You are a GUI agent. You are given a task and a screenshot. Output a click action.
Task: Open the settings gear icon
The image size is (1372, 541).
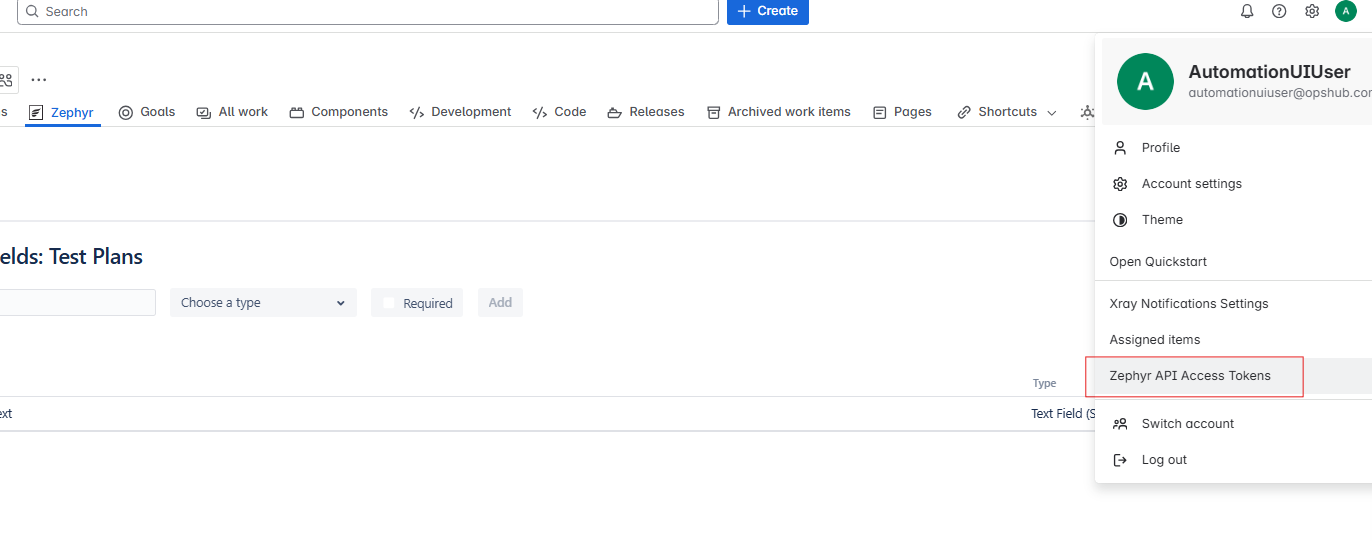(1312, 11)
